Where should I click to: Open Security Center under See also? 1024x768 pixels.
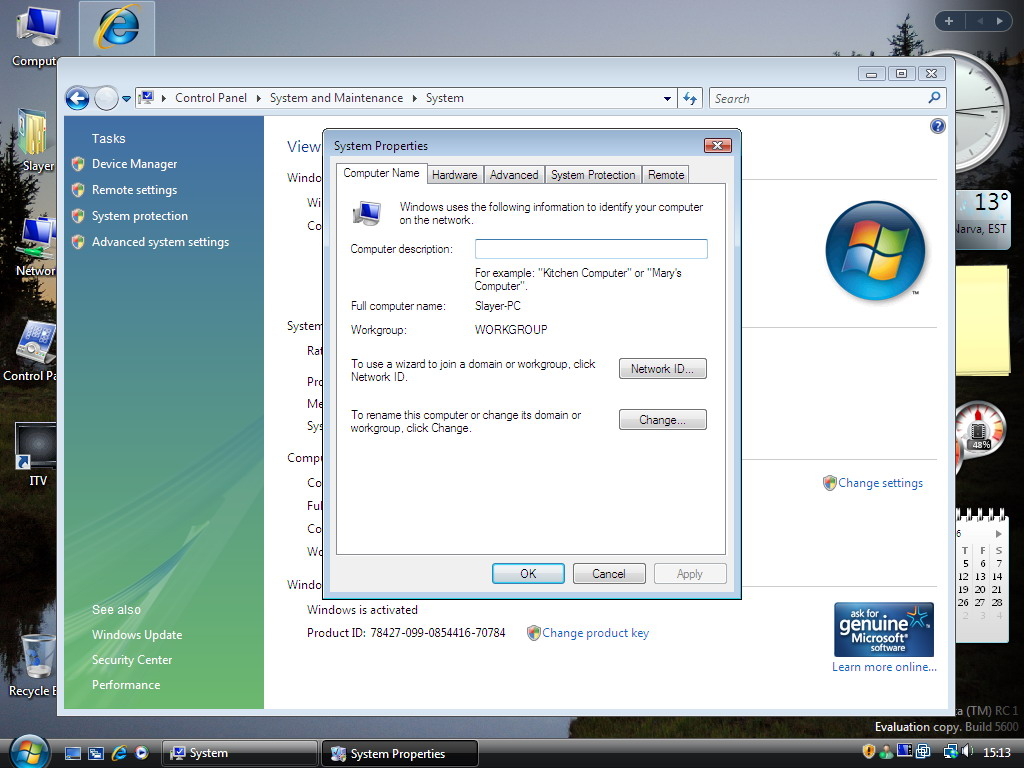132,660
